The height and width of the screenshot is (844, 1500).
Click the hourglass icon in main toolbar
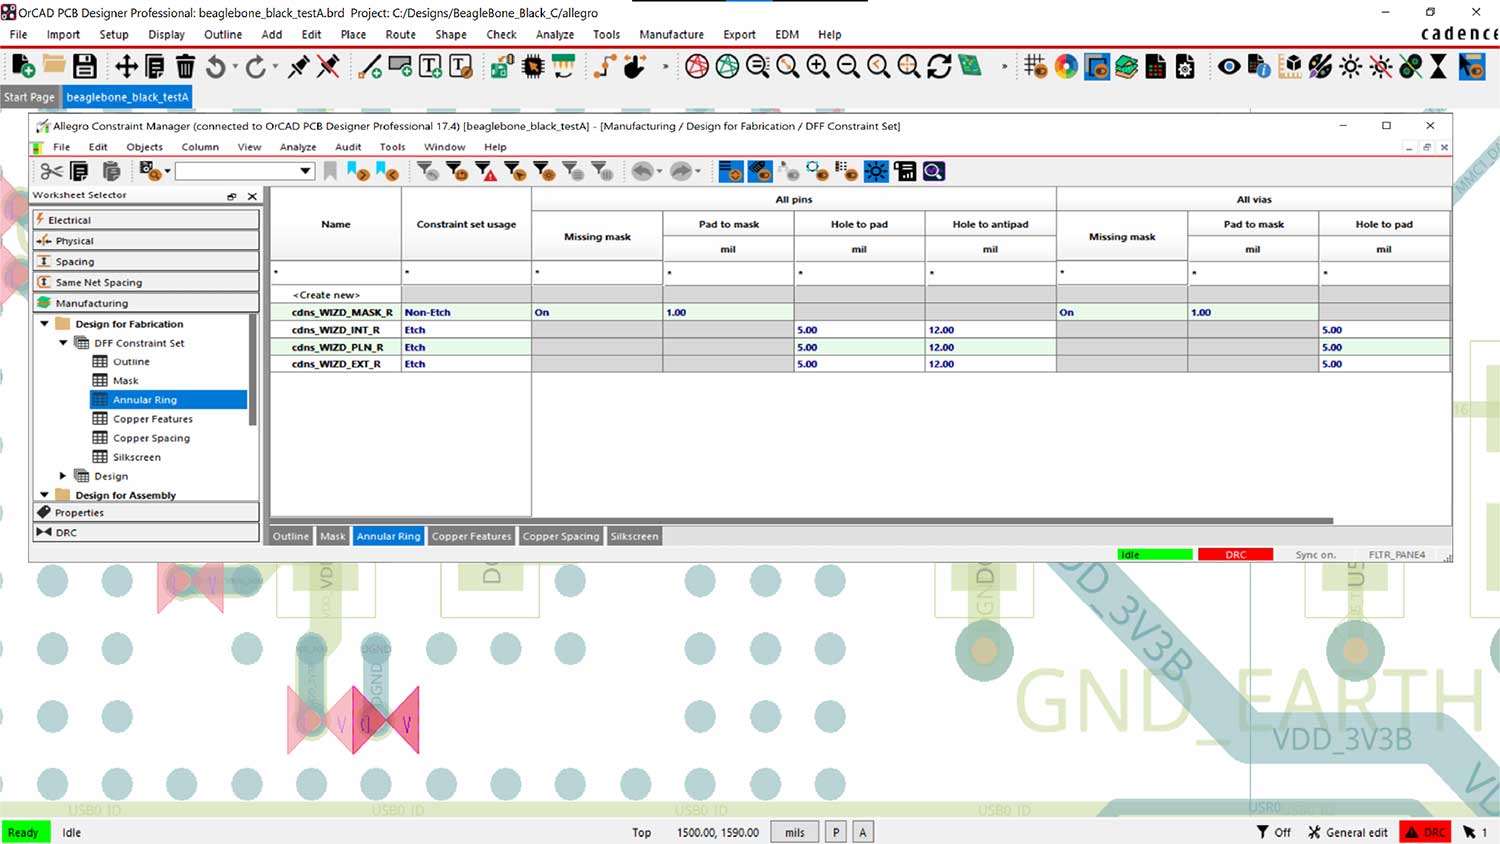tap(1438, 66)
